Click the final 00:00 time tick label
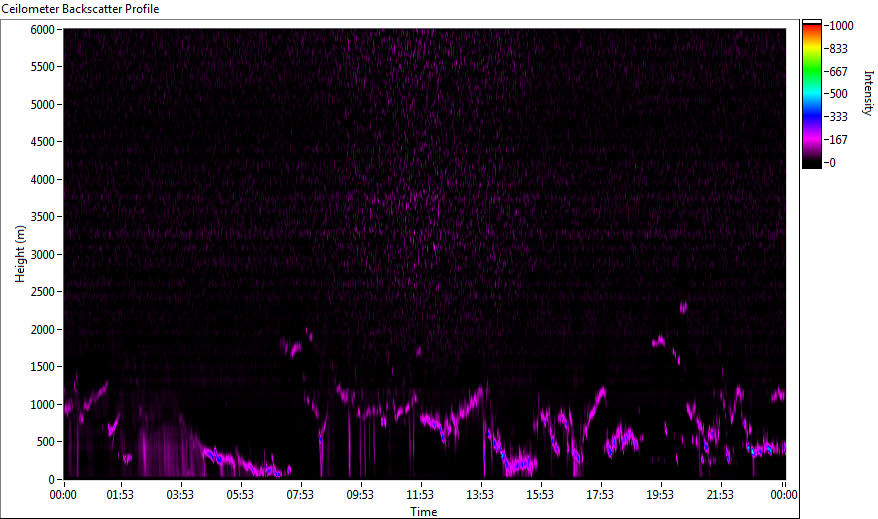 pos(784,495)
